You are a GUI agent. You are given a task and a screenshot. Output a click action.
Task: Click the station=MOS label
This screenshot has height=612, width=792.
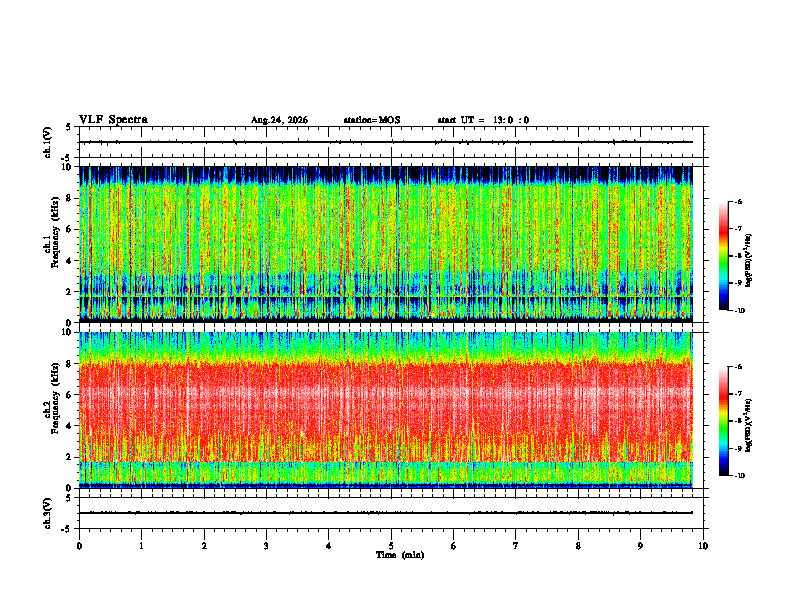(x=372, y=120)
